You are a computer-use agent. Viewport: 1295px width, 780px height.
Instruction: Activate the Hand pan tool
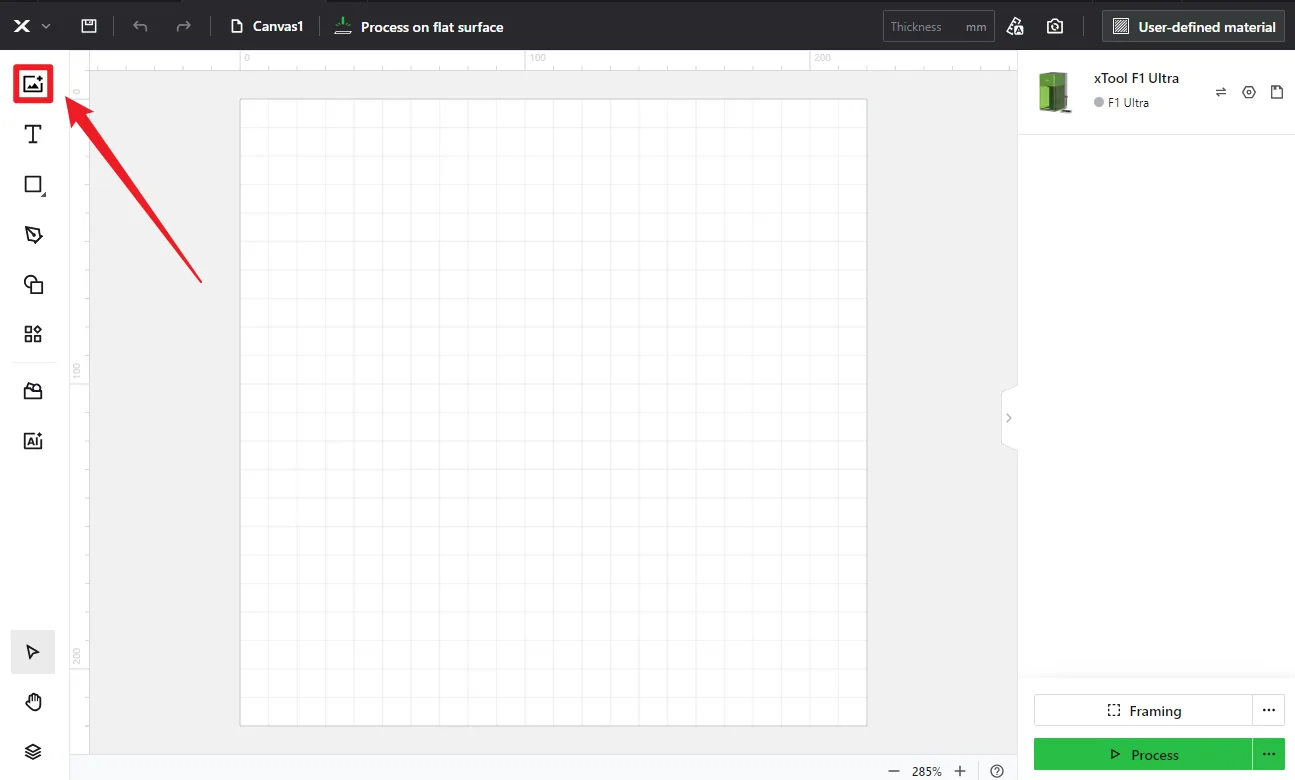[33, 702]
